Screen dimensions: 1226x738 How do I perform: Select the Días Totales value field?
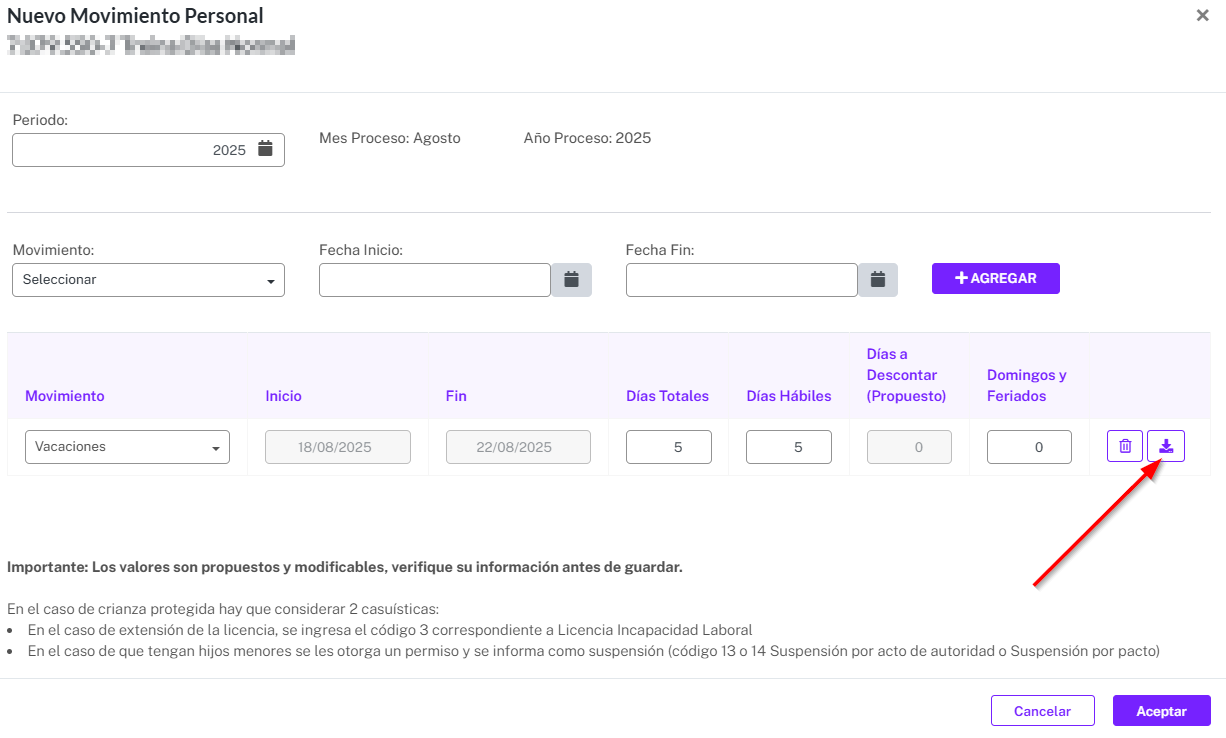[x=669, y=447]
